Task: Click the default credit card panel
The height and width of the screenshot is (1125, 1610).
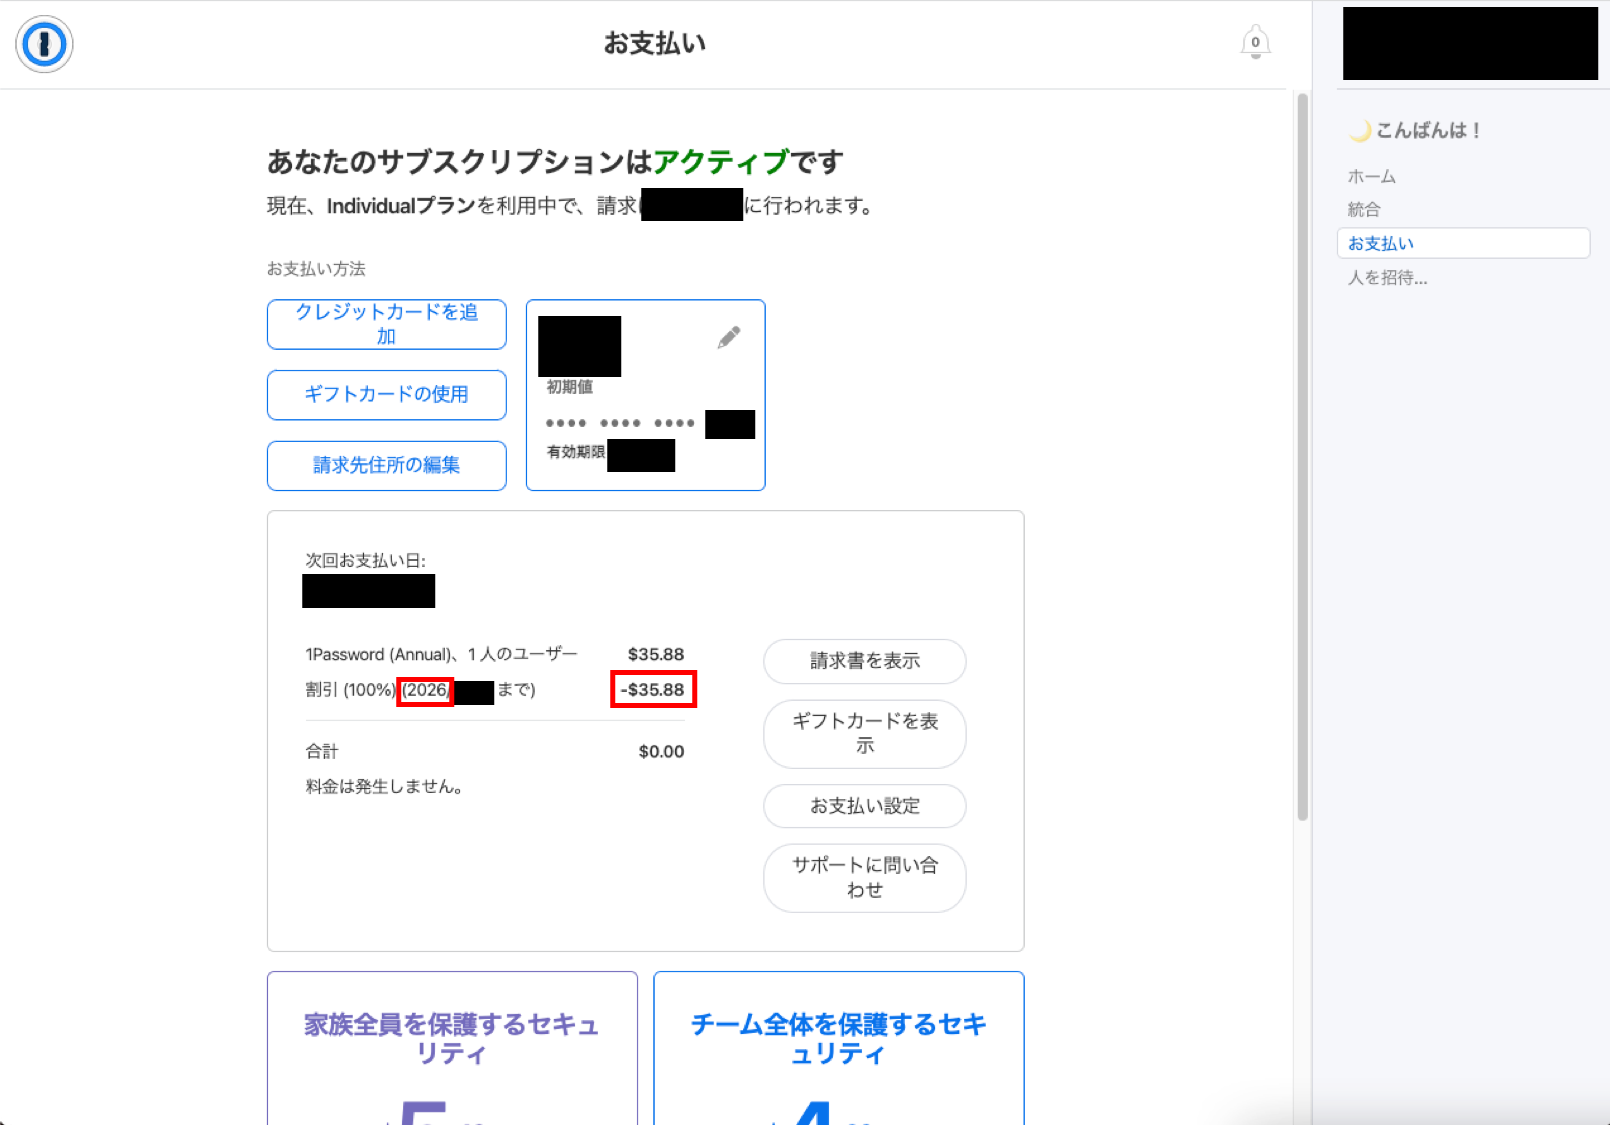Action: click(646, 395)
